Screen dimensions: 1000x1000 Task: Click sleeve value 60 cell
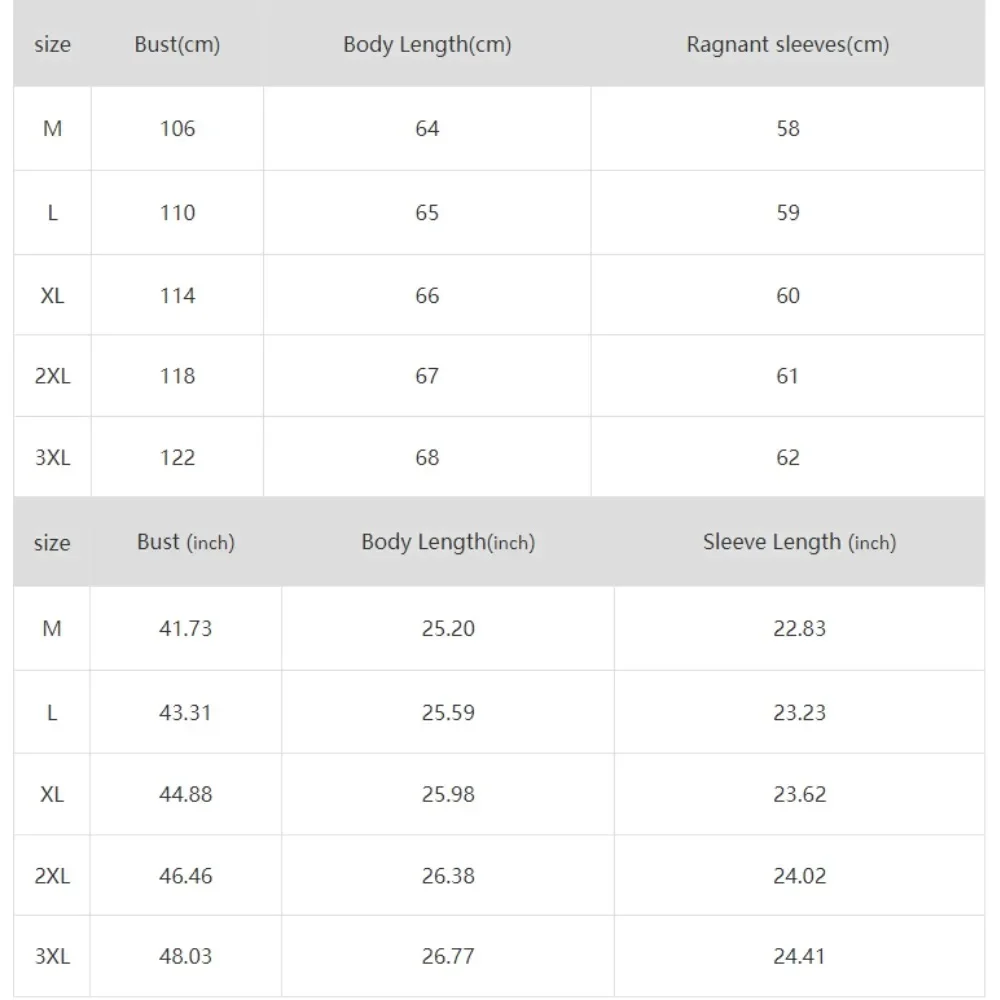787,295
